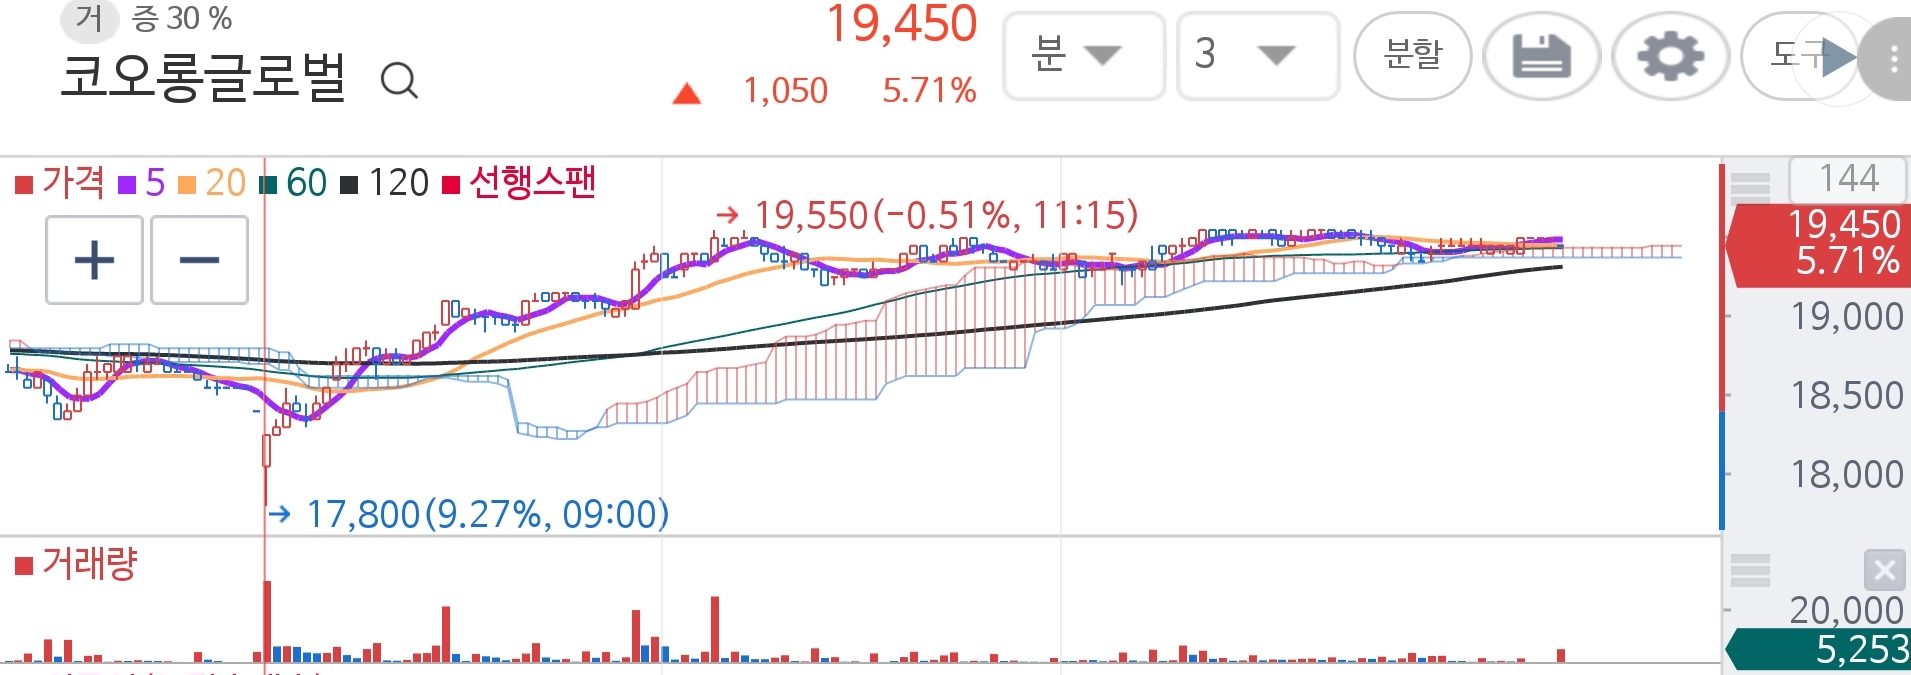Click the 5.71% change rate in header
The height and width of the screenshot is (675, 1911).
coord(929,91)
